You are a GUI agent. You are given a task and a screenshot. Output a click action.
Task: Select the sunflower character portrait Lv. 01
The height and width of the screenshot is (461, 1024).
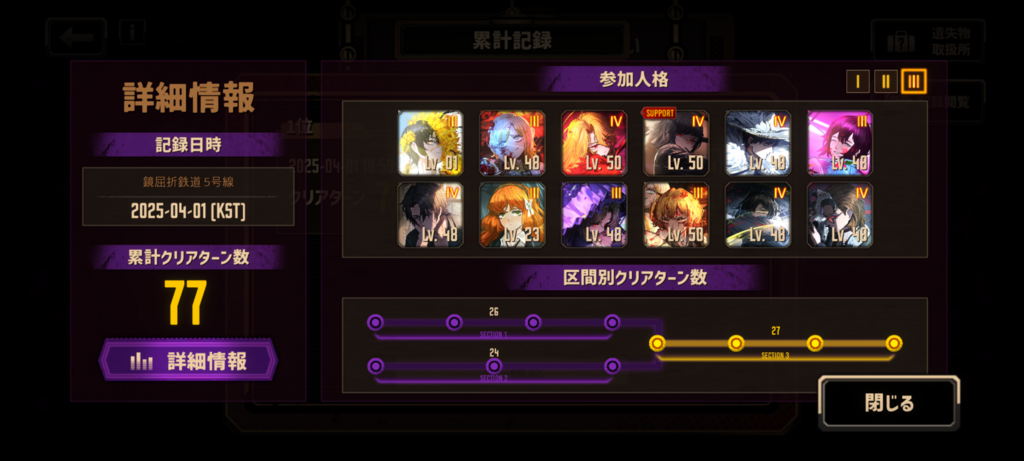pos(431,143)
